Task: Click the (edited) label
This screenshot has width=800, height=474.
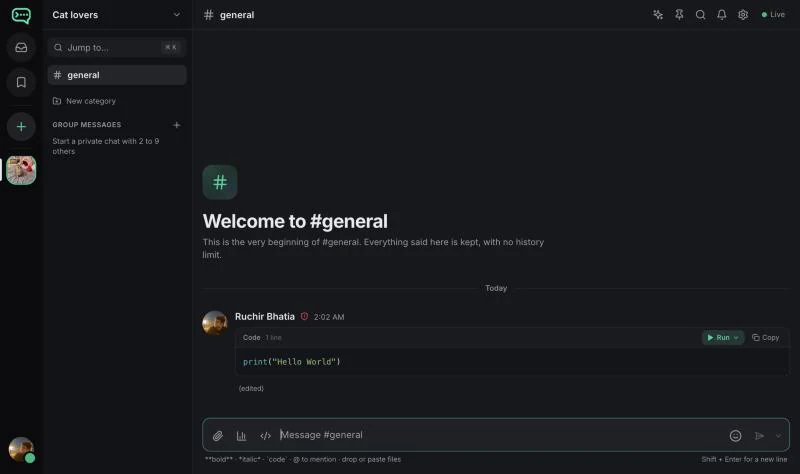Action: [251, 388]
